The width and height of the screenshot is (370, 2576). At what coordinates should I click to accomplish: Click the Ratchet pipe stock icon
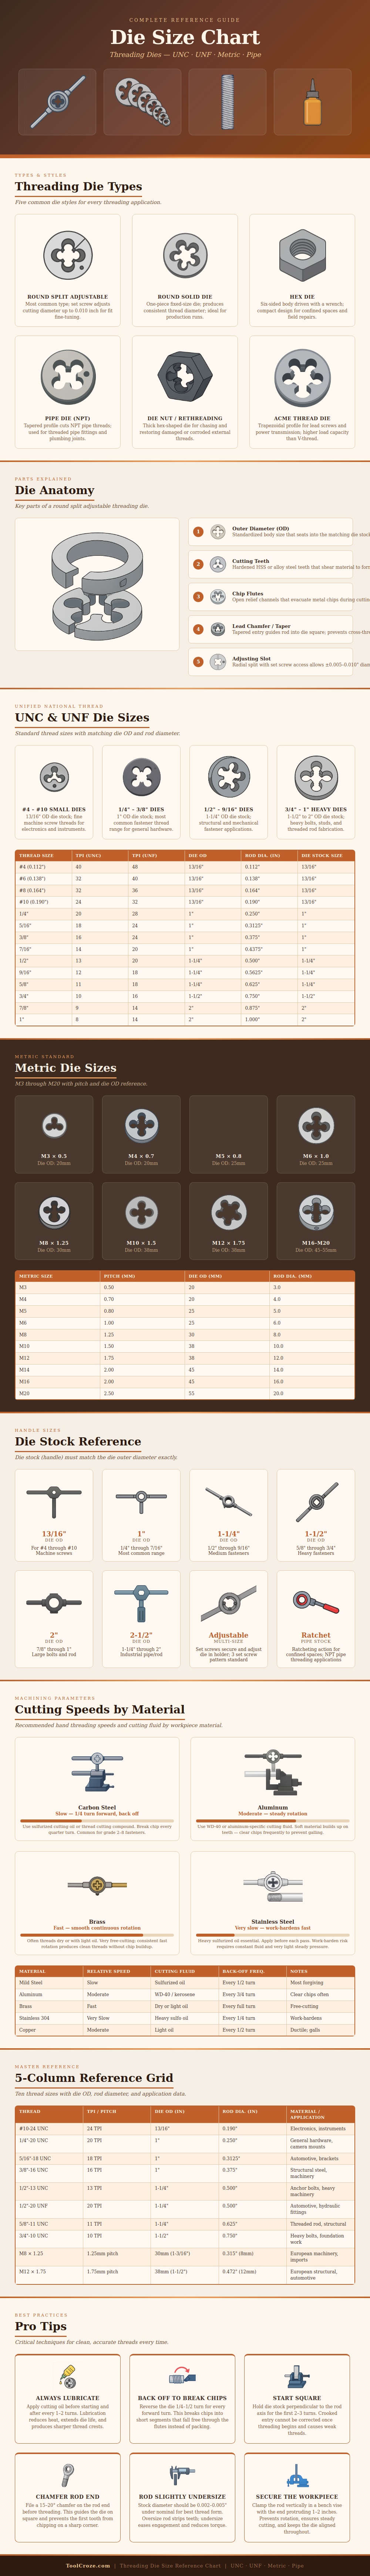pyautogui.click(x=316, y=1603)
